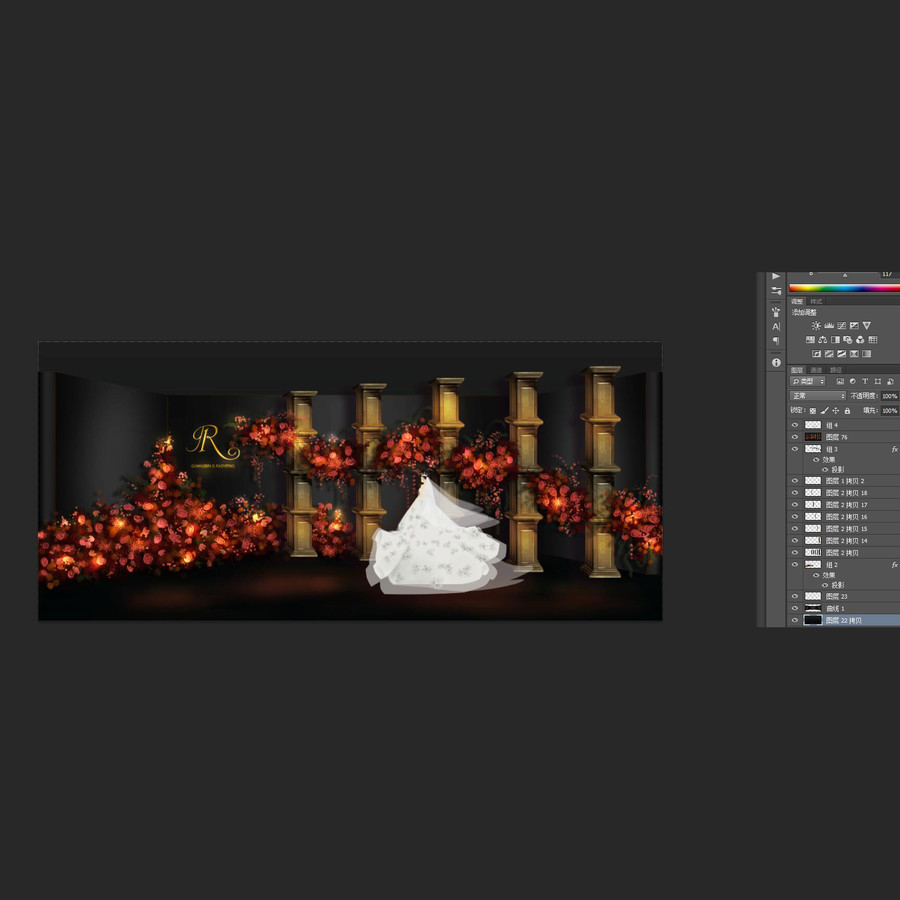Viewport: 900px width, 900px height.
Task: Hide the 组 4 group layer
Action: [795, 425]
